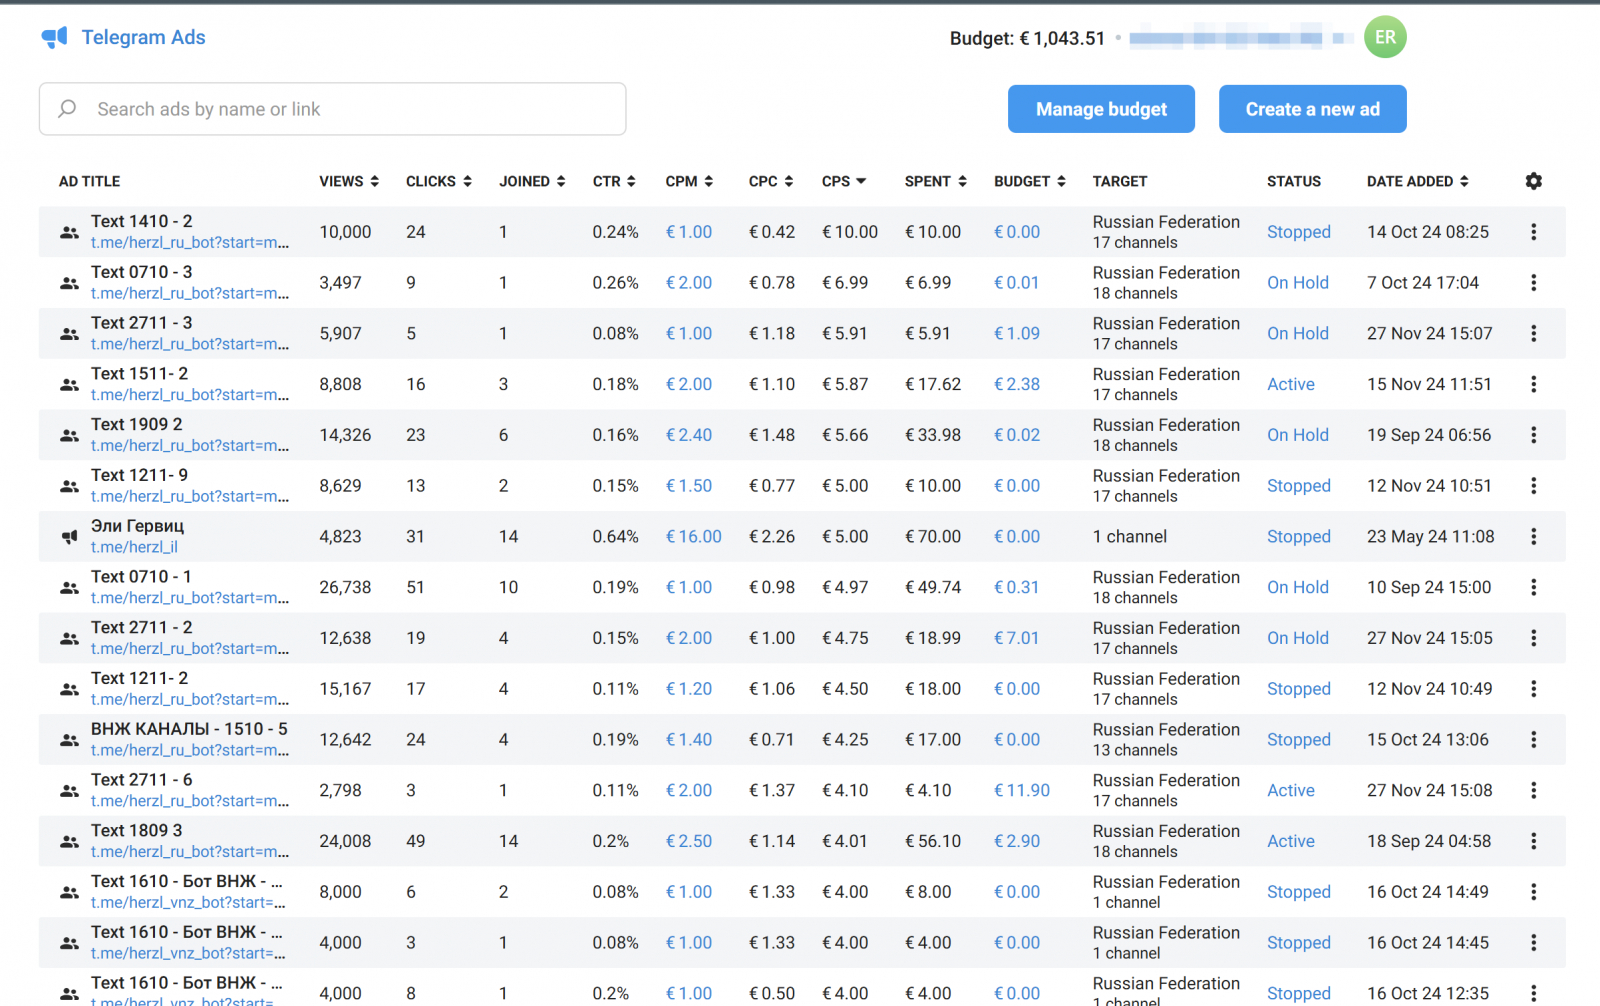Open table column settings gear

(1533, 181)
